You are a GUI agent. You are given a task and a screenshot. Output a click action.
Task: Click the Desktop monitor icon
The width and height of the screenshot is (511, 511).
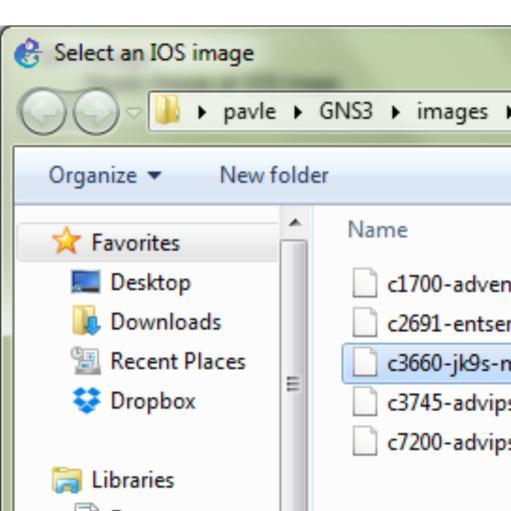[86, 282]
